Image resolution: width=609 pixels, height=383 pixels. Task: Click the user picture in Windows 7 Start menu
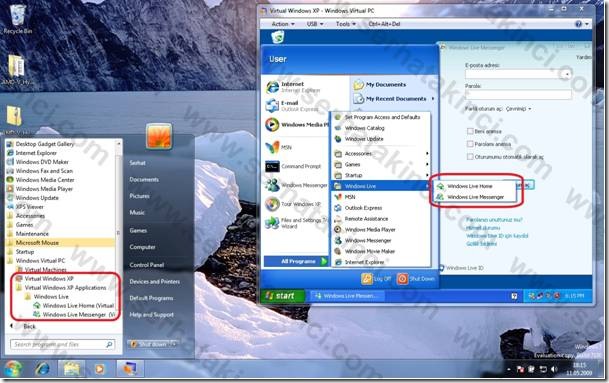pos(159,136)
